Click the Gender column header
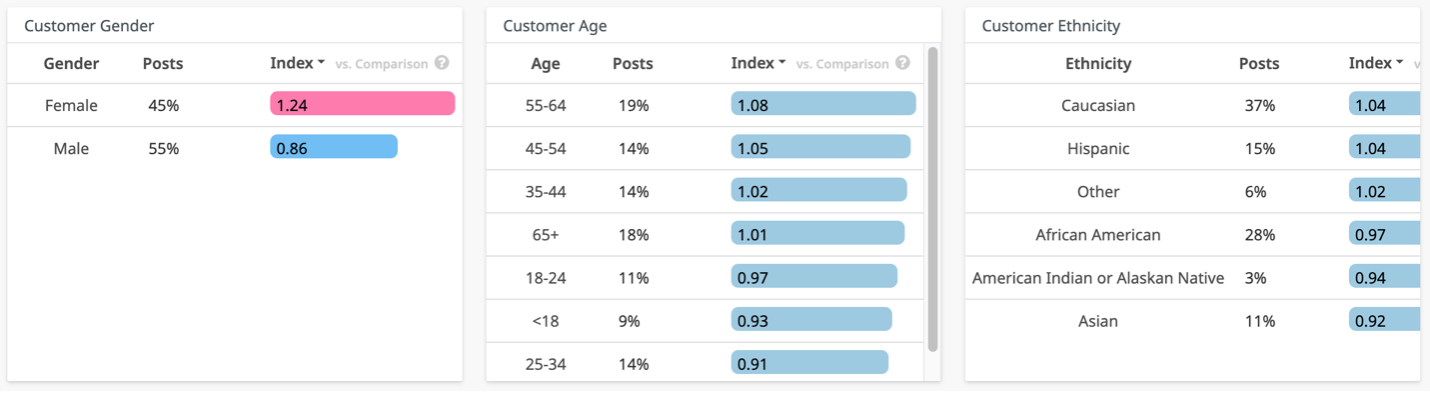1430x394 pixels. point(71,63)
